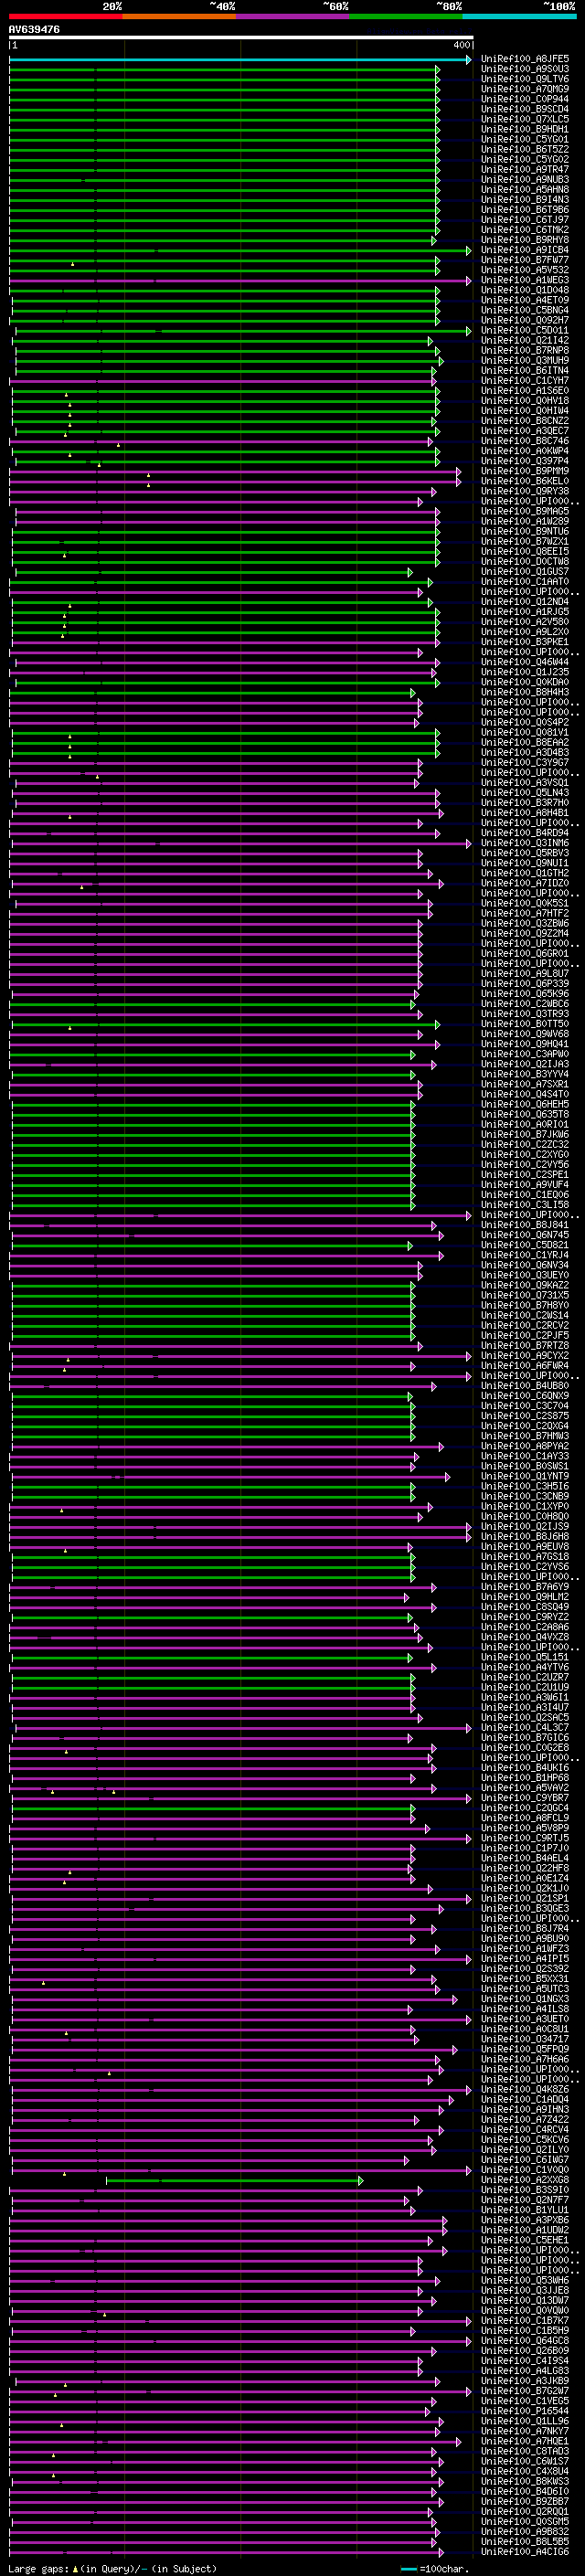Select label UniRef100_C2WS14
Viewport: 585px width, 2576px height.
coord(525,1315)
